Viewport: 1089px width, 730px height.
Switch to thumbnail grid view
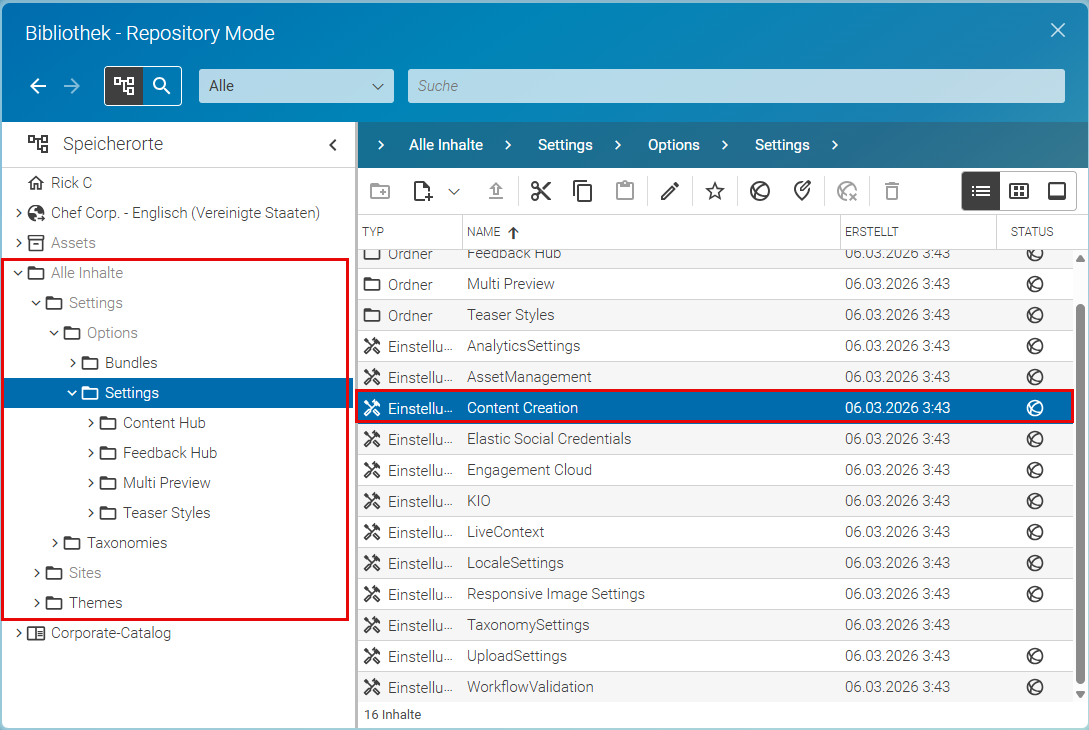1019,191
